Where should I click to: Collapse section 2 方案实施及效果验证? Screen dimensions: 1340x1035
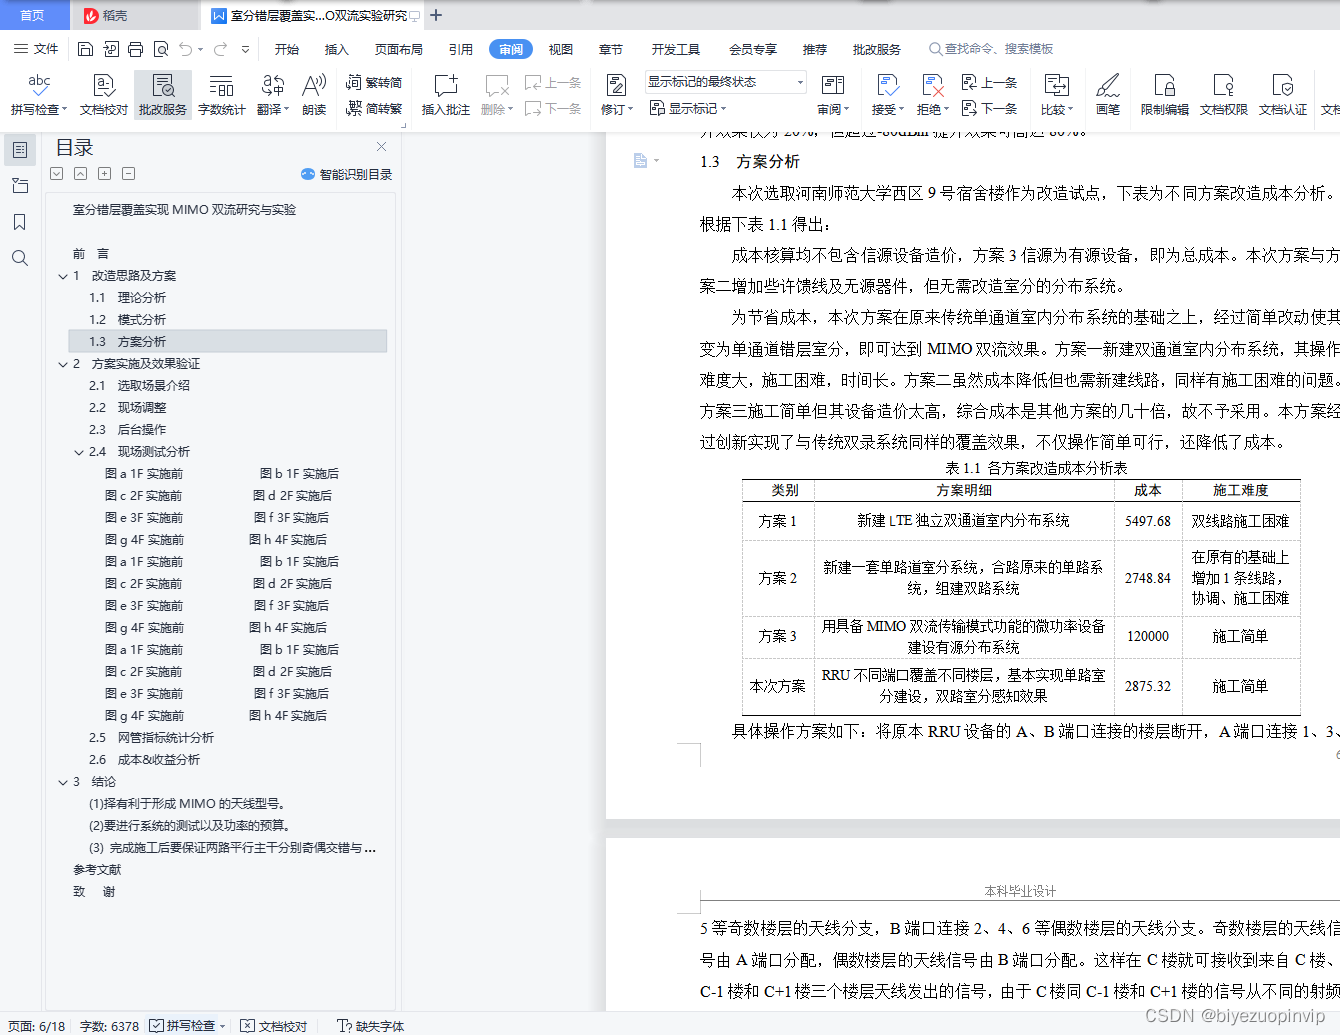pyautogui.click(x=63, y=364)
